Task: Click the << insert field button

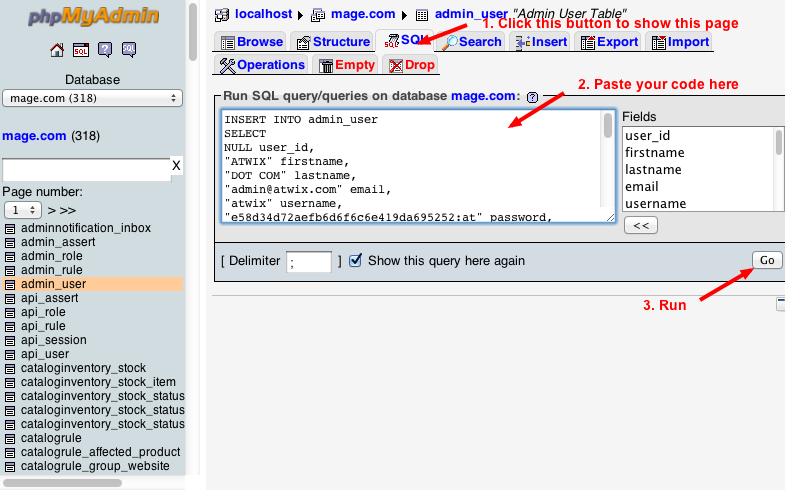Action: point(641,225)
